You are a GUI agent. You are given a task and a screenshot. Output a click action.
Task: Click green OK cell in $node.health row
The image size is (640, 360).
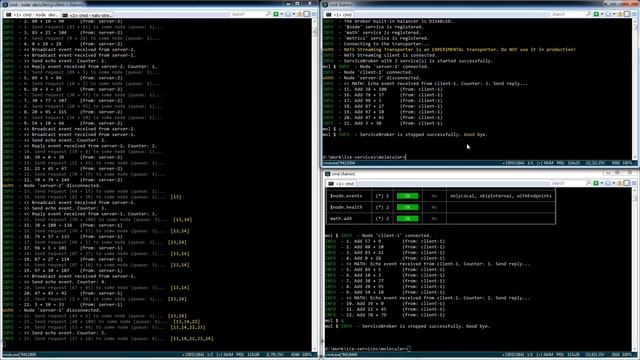(x=407, y=207)
